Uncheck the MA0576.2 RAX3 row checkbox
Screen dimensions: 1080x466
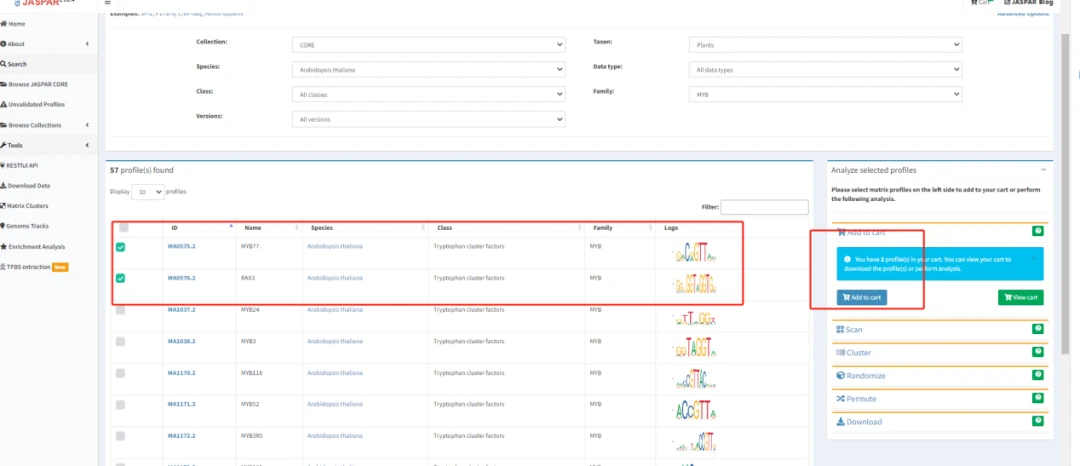coord(121,278)
